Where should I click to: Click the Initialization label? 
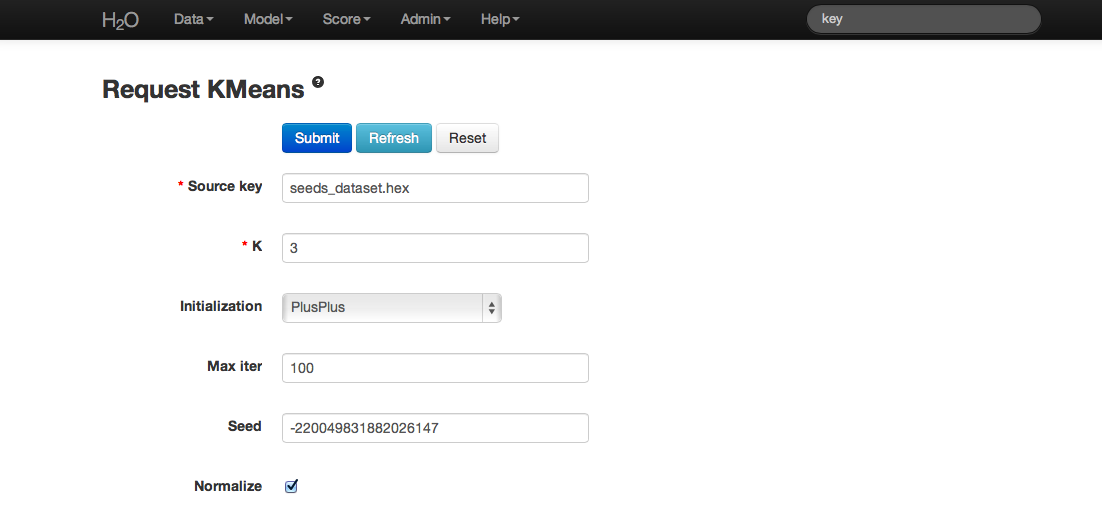pos(221,306)
